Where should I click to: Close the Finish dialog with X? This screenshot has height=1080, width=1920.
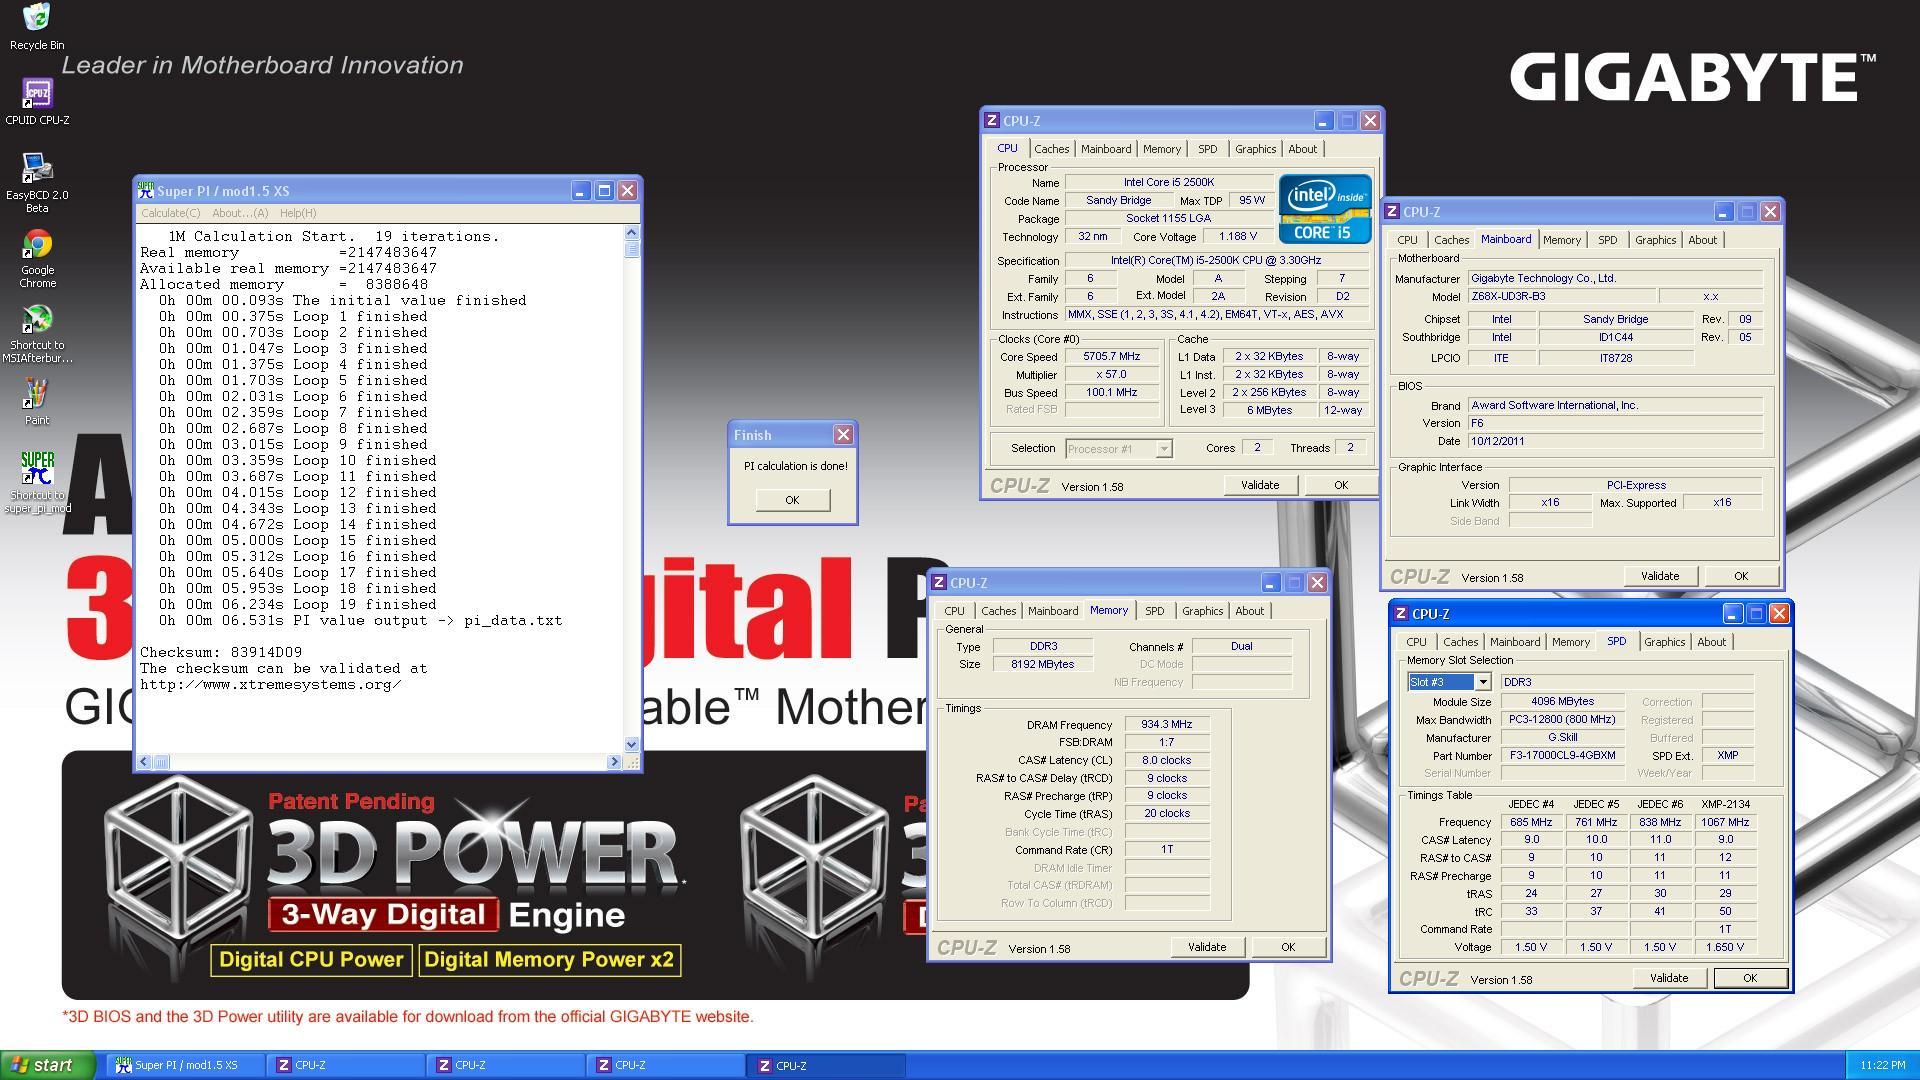point(843,434)
